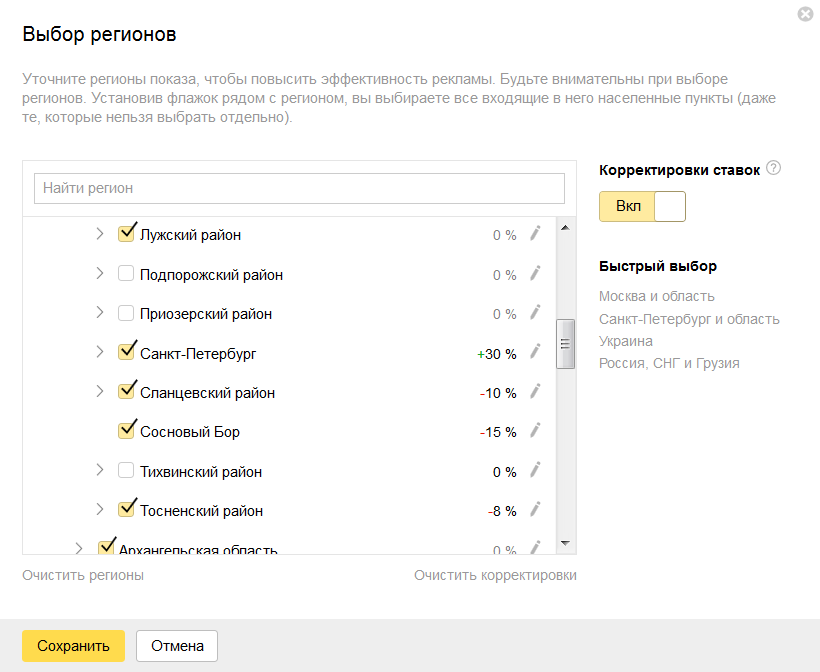Edit bid adjustment for Приозерский район
Image resolution: width=820 pixels, height=672 pixels.
tap(534, 312)
